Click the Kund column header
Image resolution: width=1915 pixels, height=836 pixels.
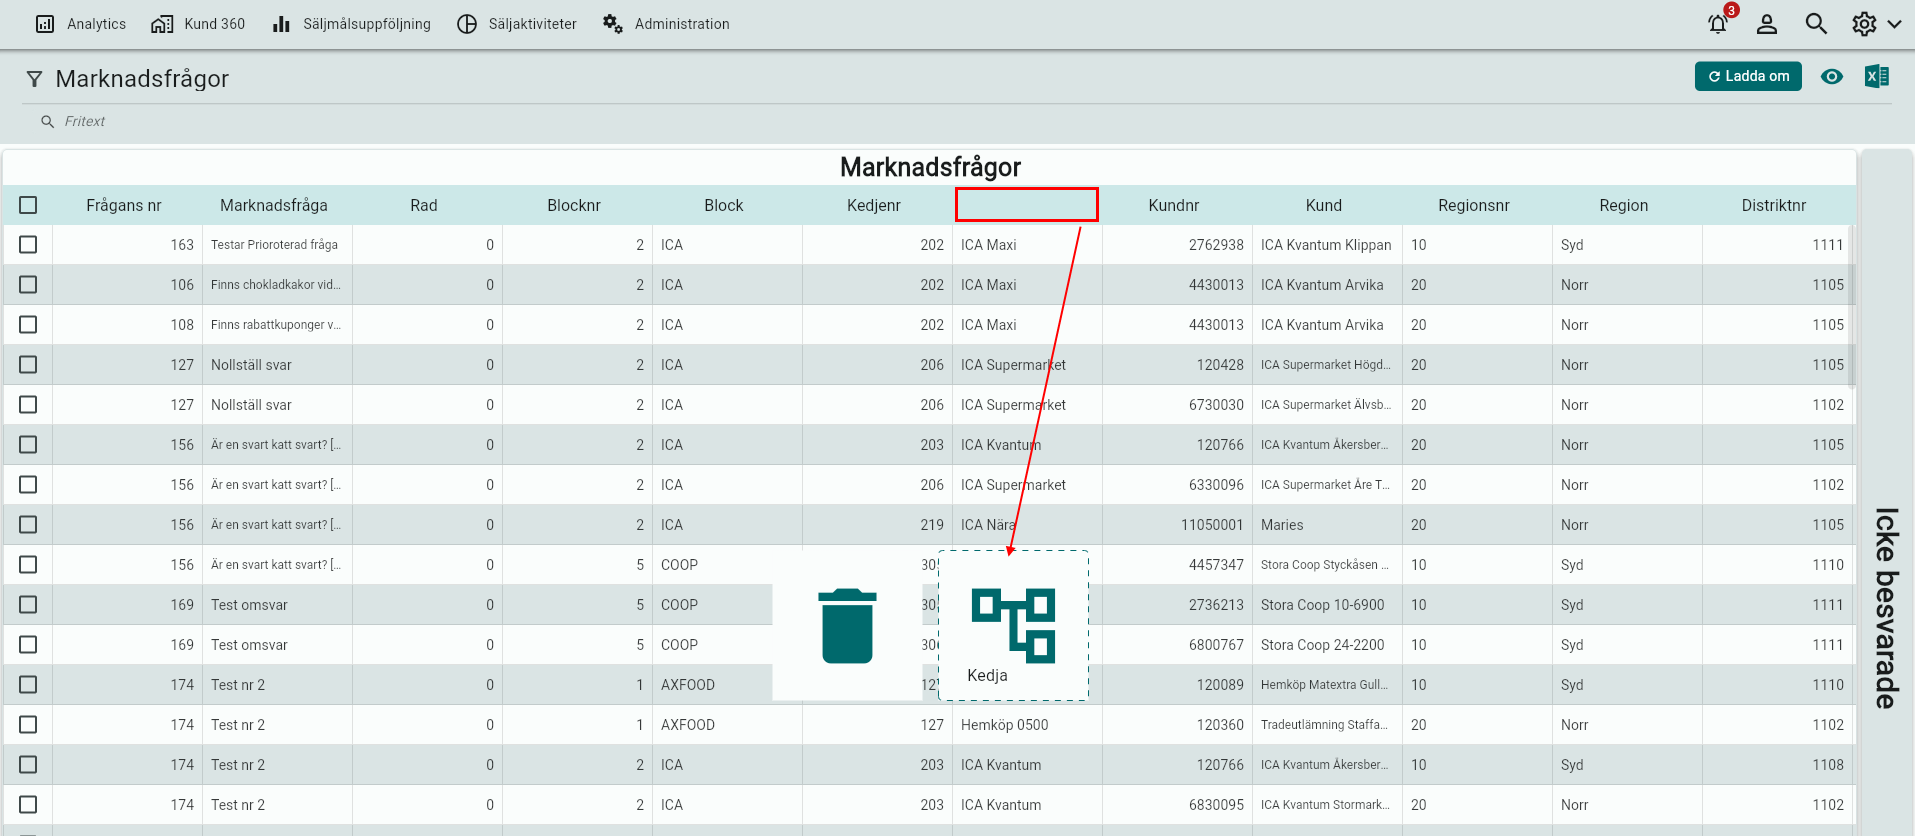tap(1324, 205)
